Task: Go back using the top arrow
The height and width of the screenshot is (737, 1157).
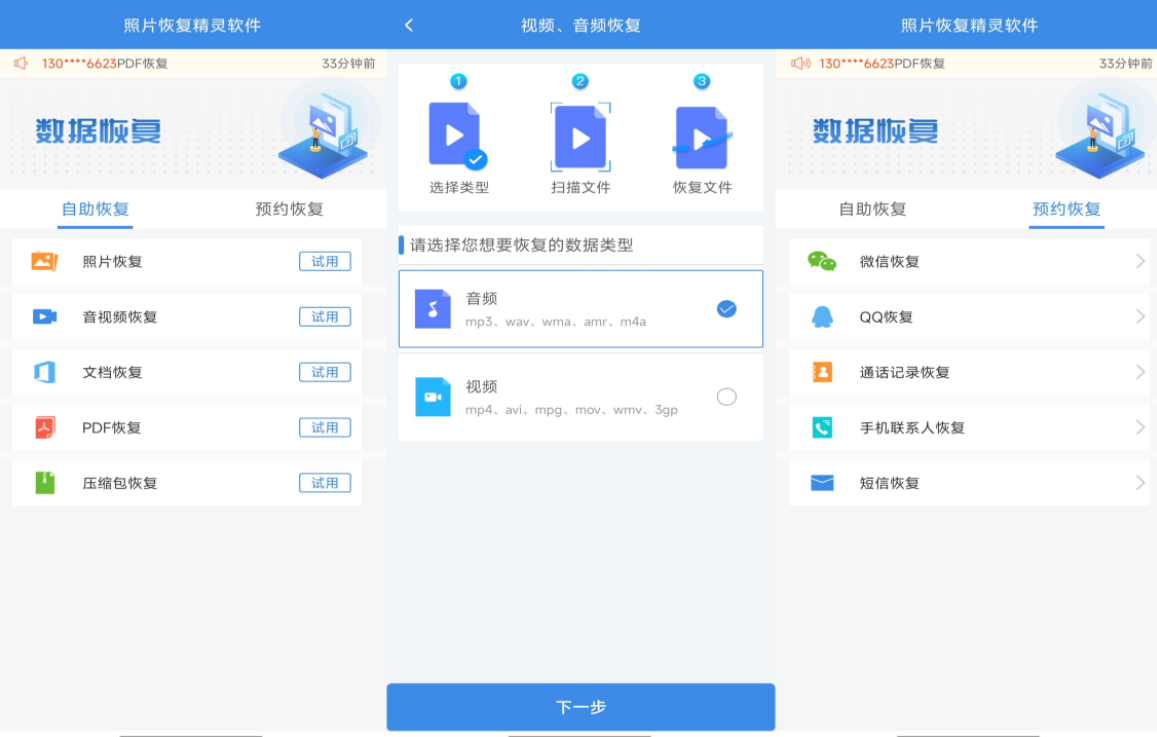Action: (409, 25)
